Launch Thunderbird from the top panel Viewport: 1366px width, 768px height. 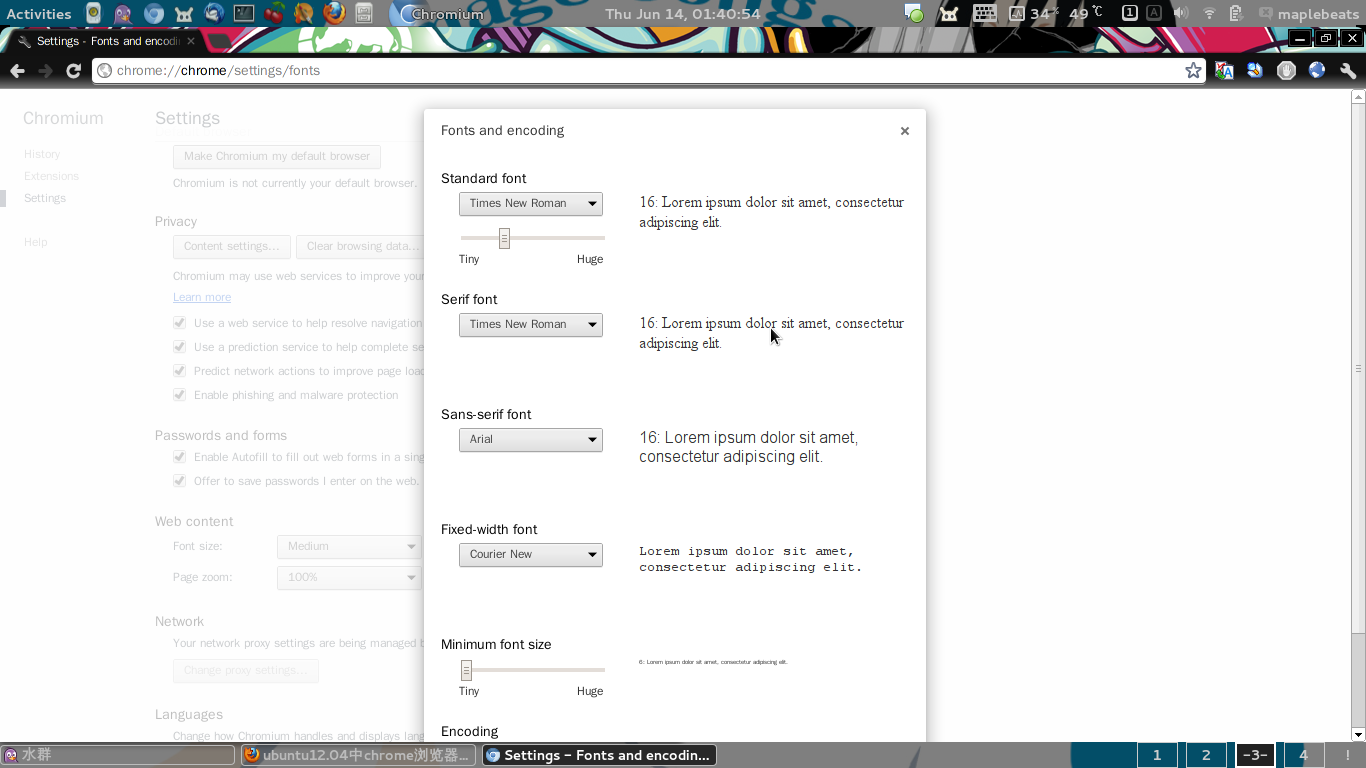(x=213, y=13)
